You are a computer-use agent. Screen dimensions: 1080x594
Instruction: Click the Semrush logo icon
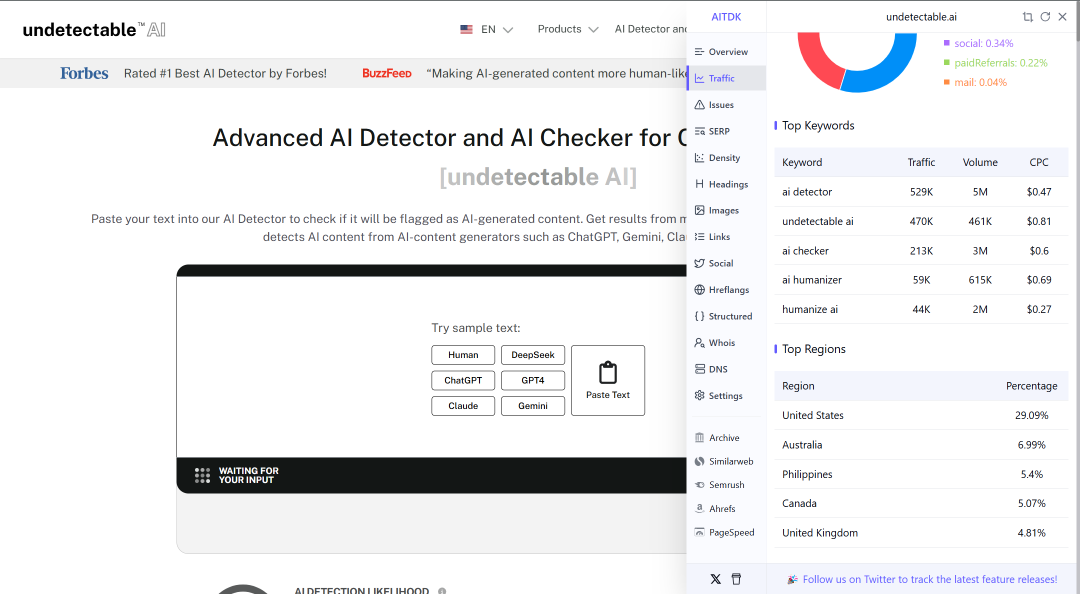tap(700, 485)
